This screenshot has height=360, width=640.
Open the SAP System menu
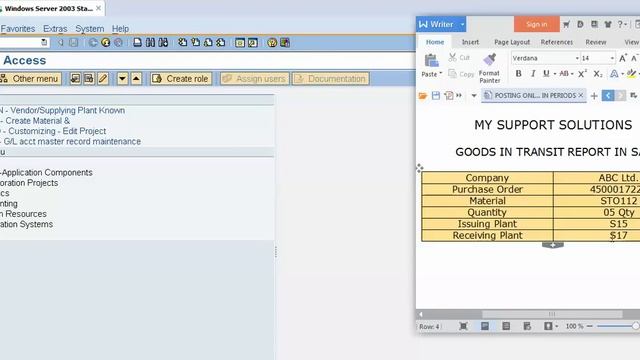[x=89, y=29]
